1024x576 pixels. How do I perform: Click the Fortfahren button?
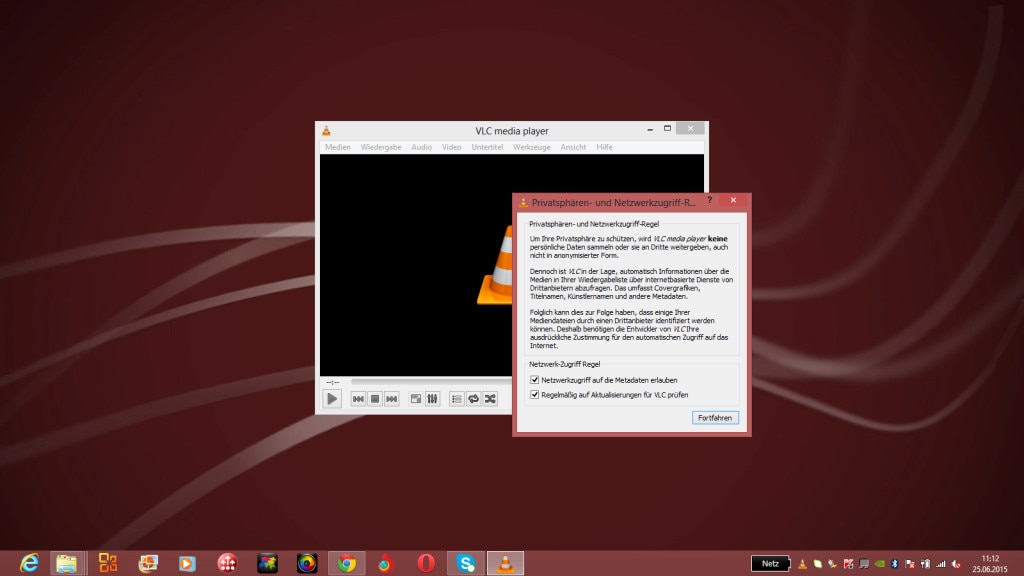tap(715, 418)
